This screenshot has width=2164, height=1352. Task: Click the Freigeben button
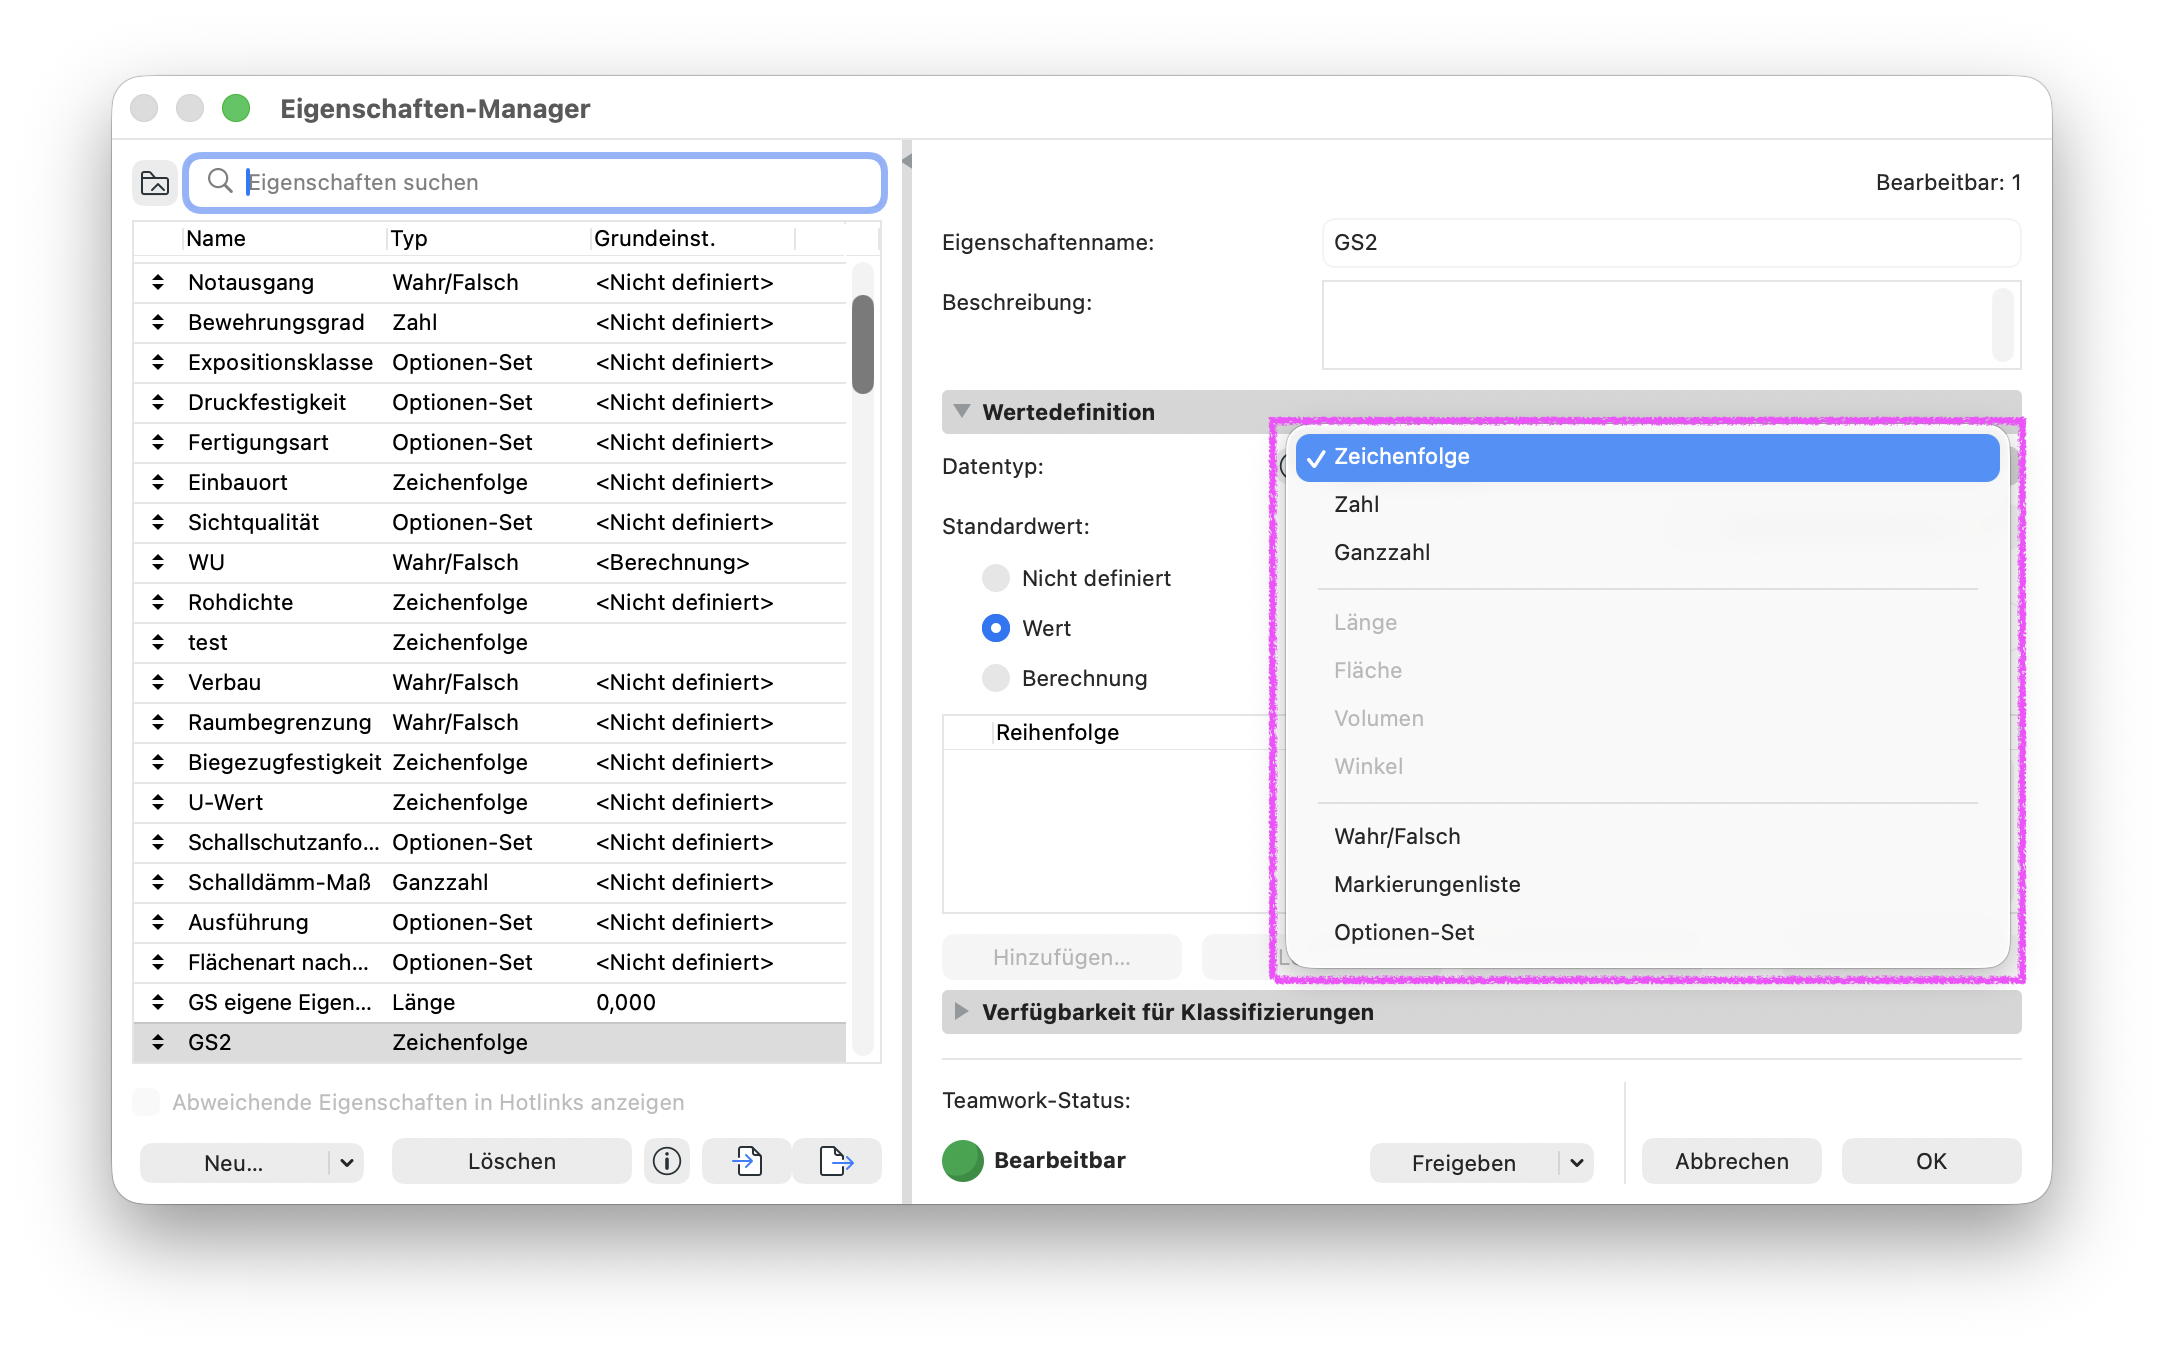[1464, 1163]
